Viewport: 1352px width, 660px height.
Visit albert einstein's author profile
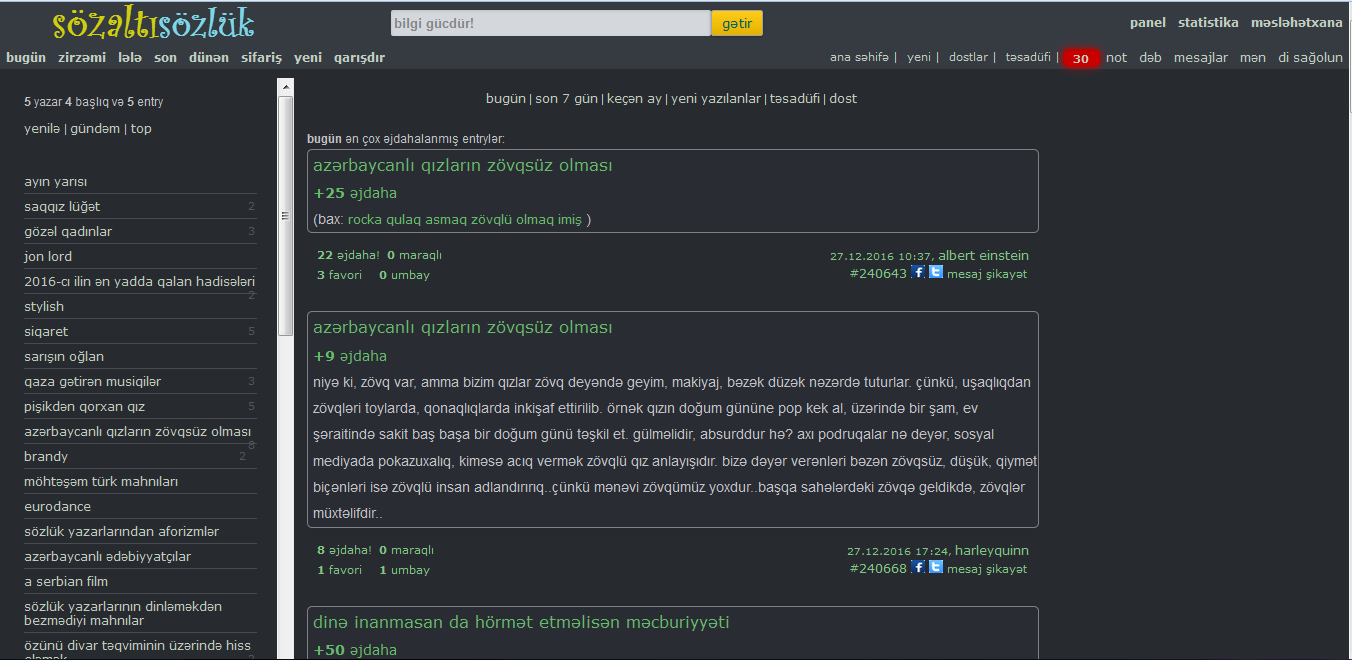pyautogui.click(x=983, y=255)
